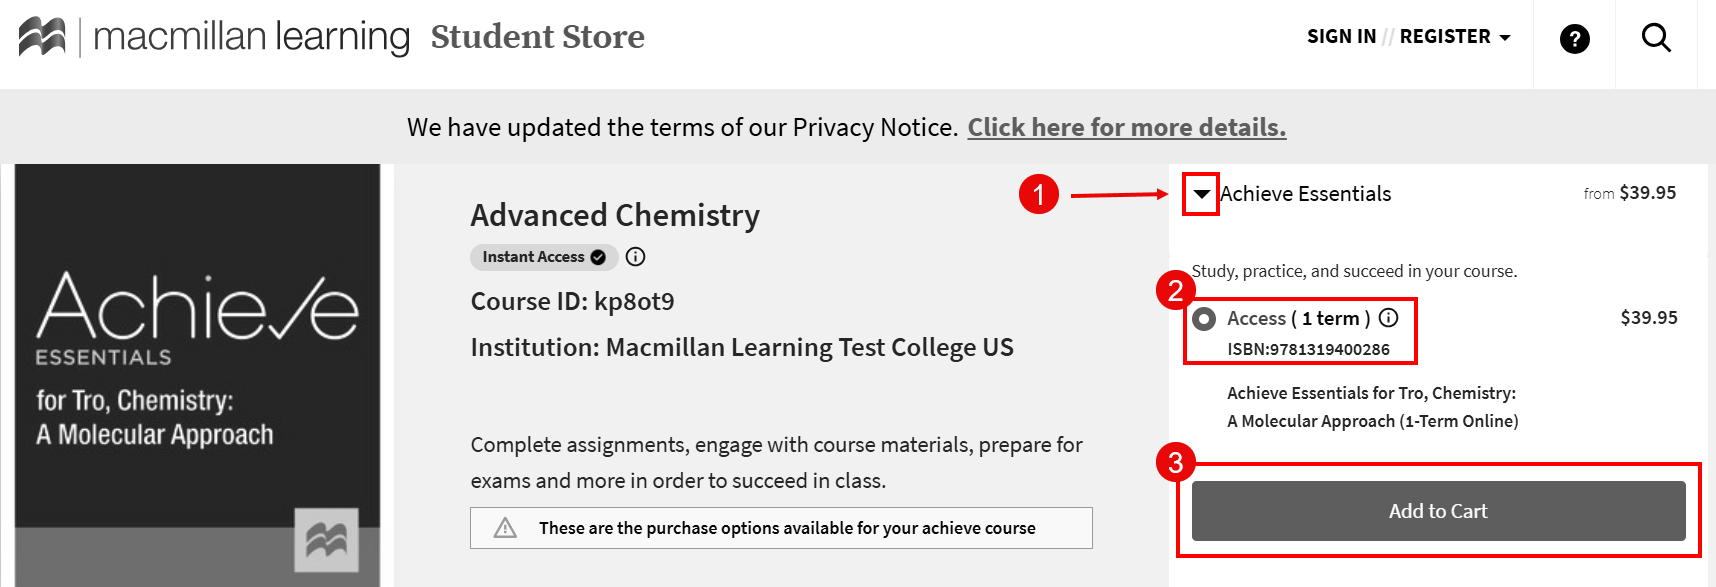1716x587 pixels.
Task: Click the info icon beside Access (1 term)
Action: coord(1389,318)
